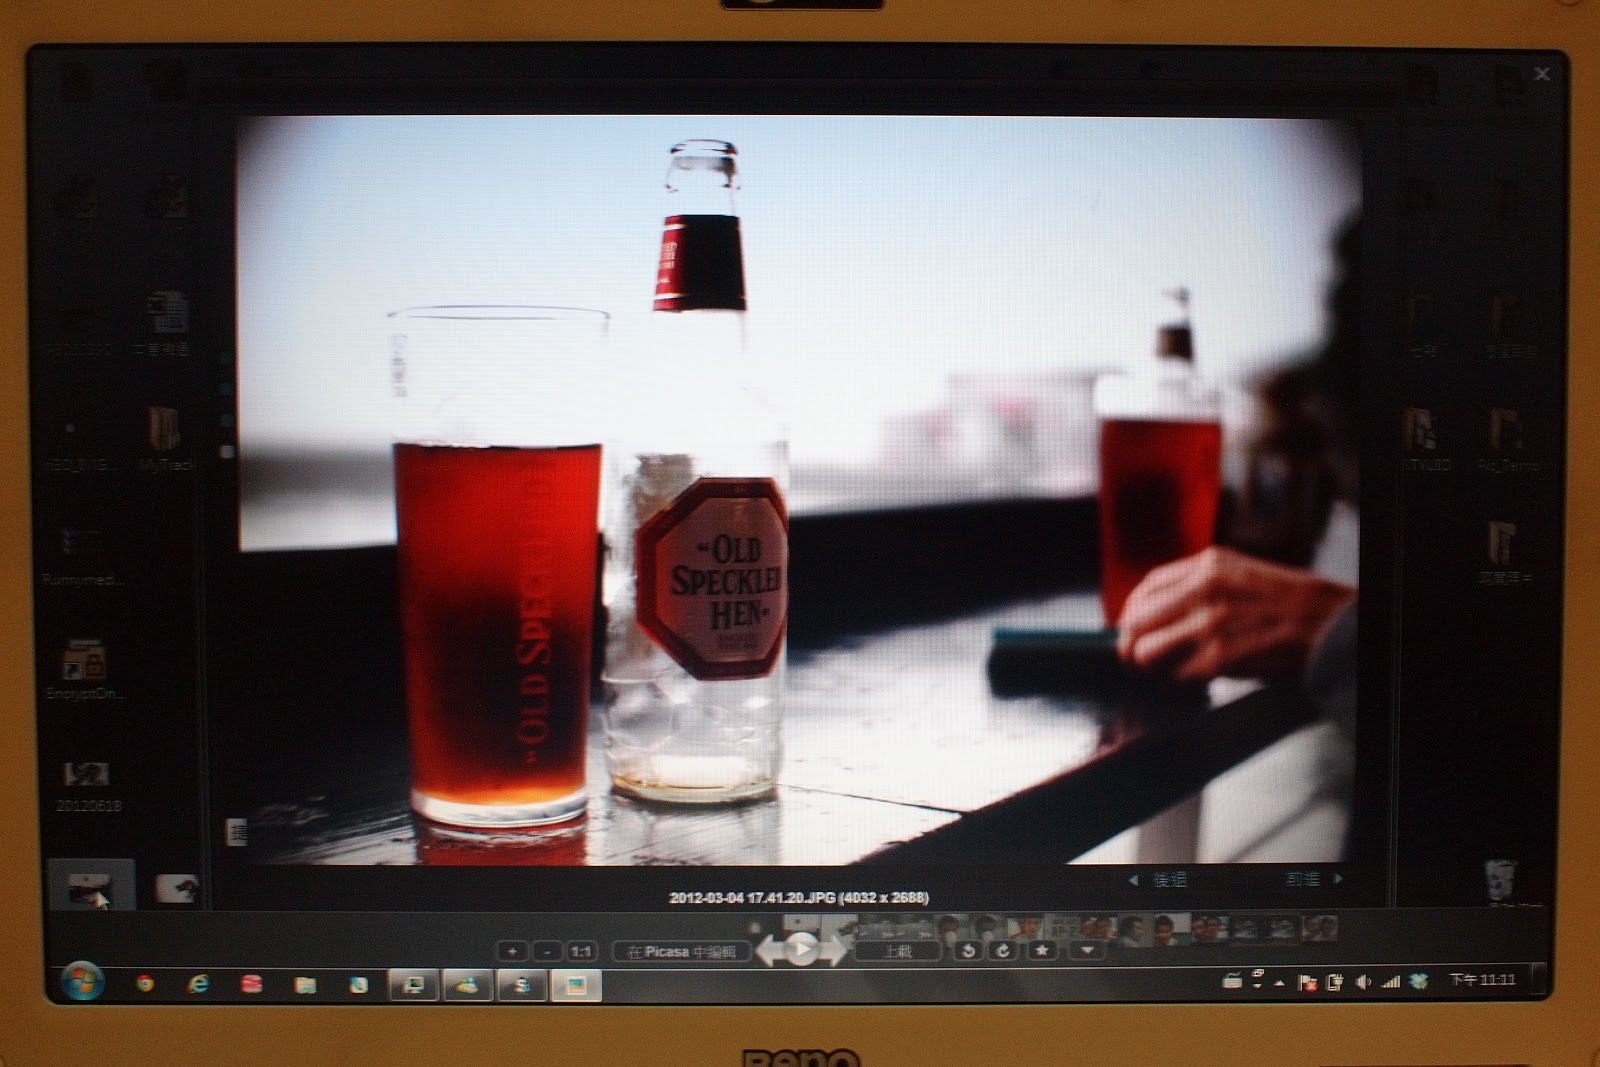Open the volume speaker tray icon

(x=1363, y=983)
